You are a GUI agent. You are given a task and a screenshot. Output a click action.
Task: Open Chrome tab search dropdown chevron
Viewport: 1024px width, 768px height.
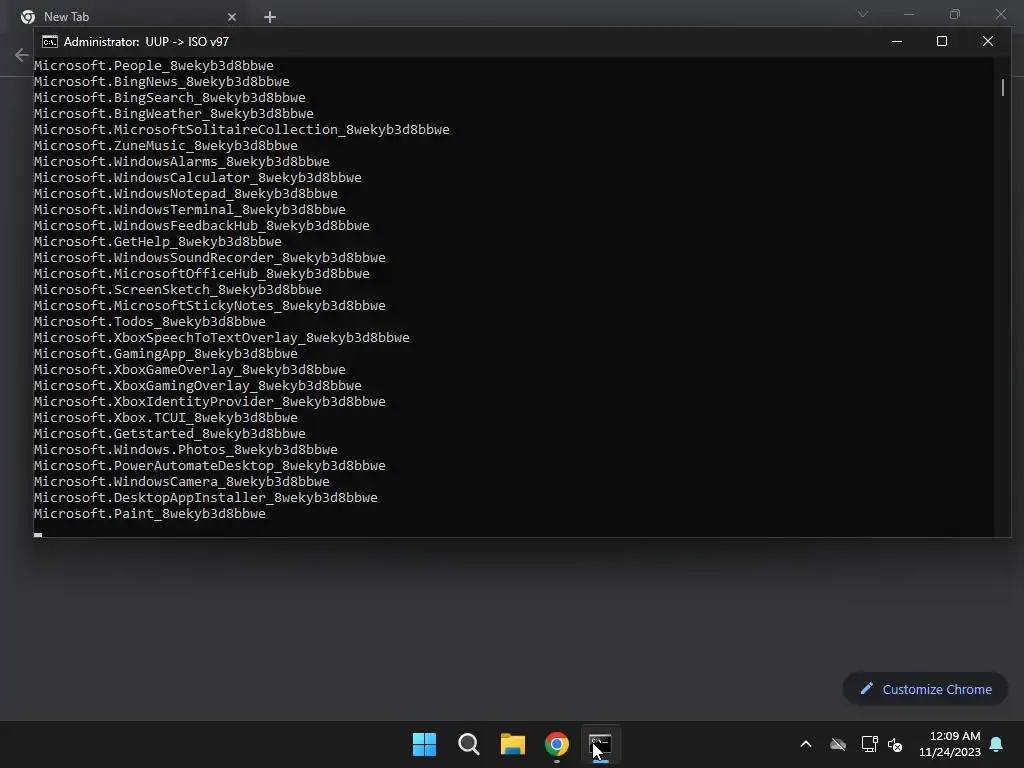point(863,14)
